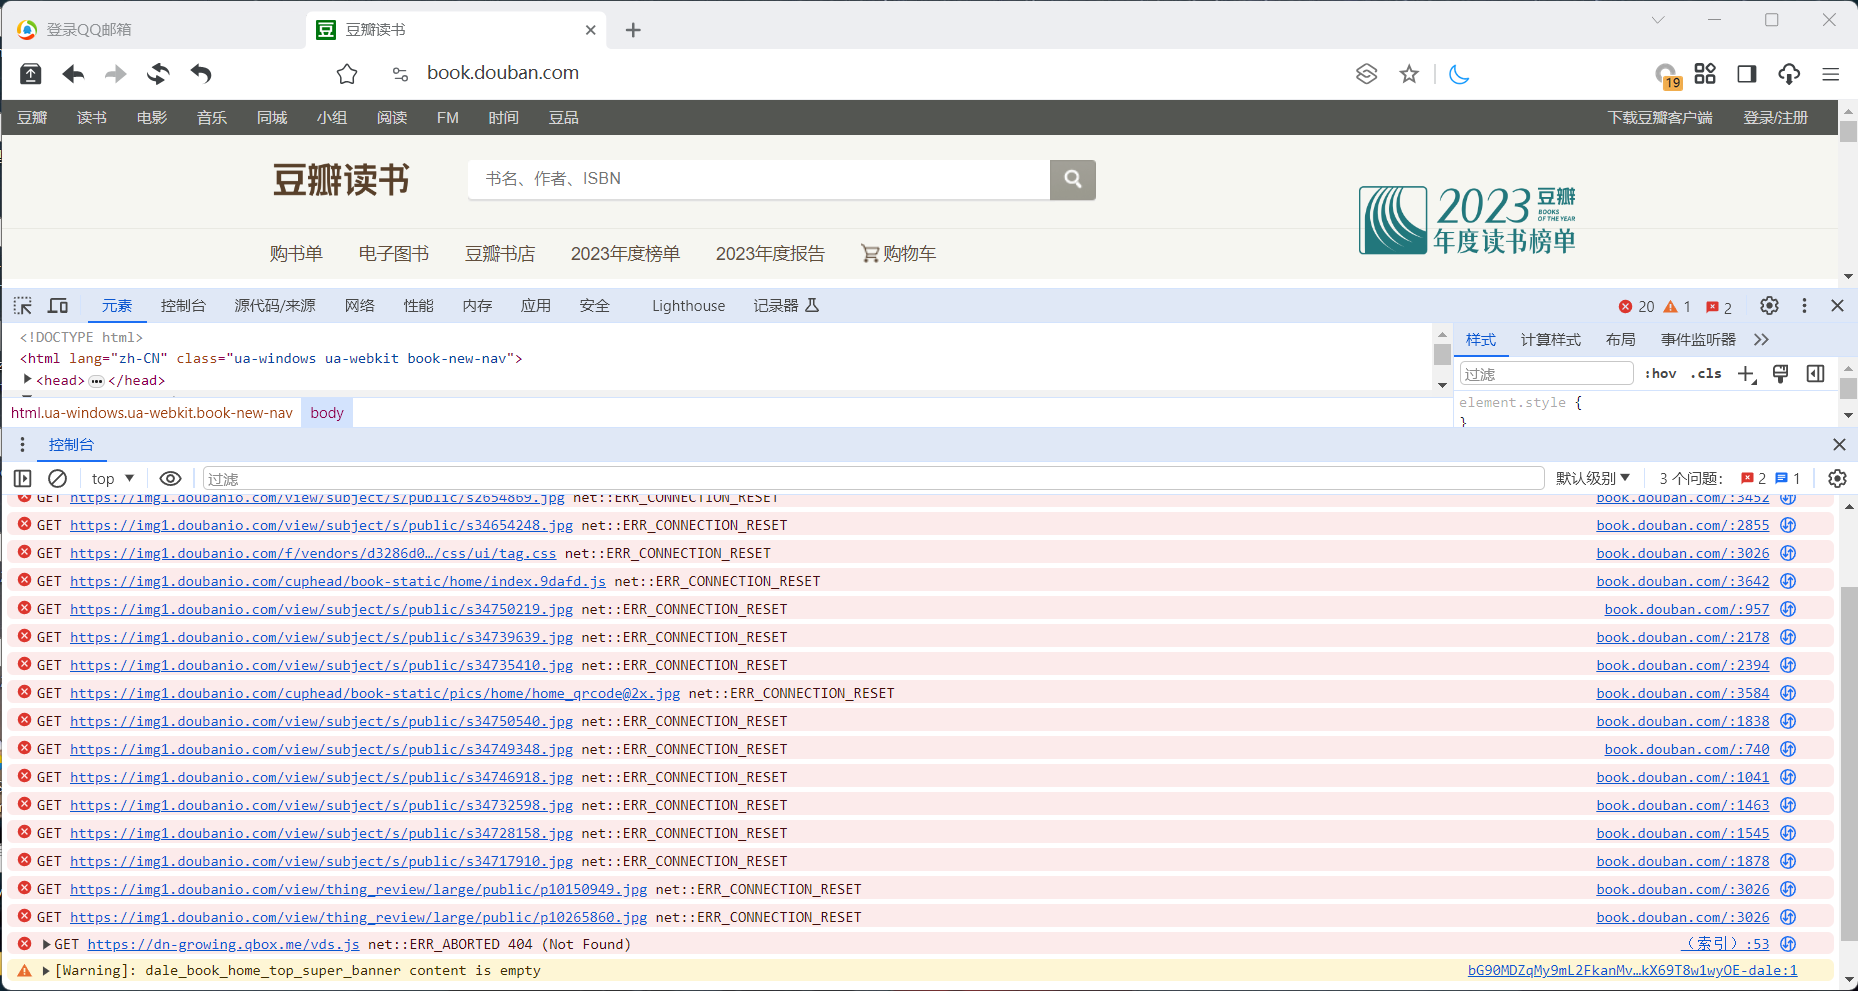Screen dimensions: 1858x991
Task: Click 书名、作者、ISBN search field
Action: pyautogui.click(x=759, y=179)
